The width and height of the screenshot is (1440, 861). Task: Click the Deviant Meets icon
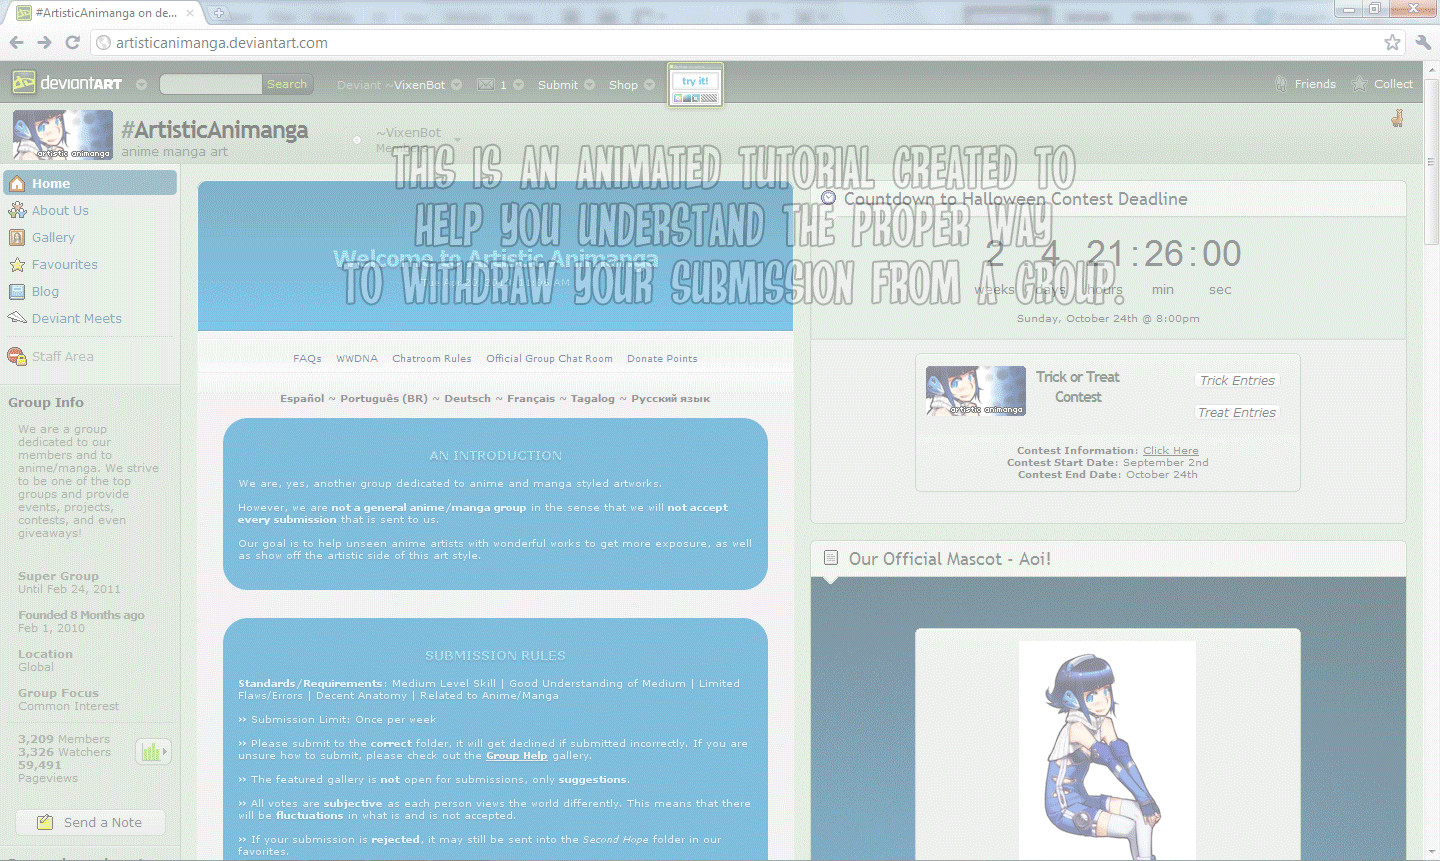click(x=17, y=318)
